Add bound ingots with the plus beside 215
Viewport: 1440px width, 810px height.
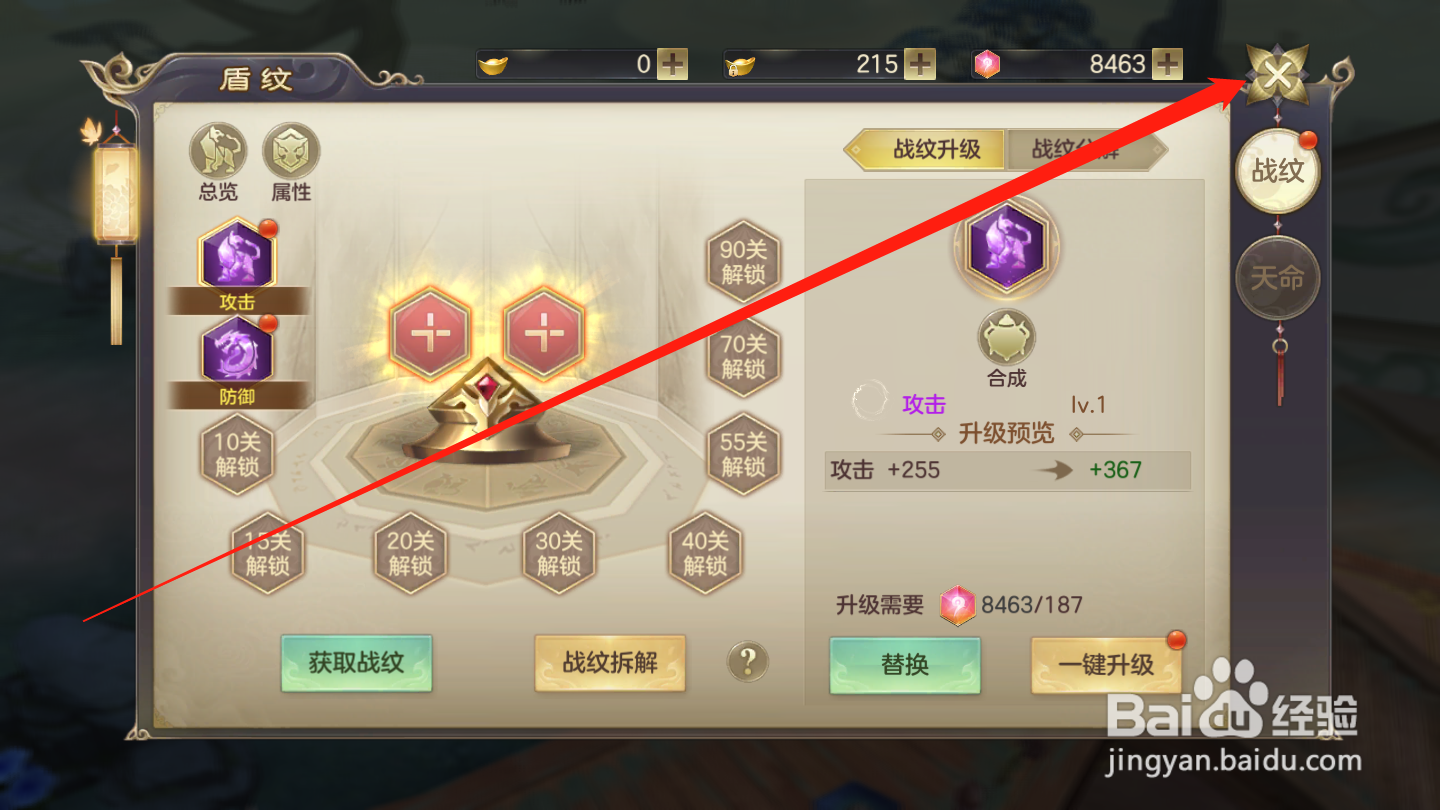pos(920,64)
